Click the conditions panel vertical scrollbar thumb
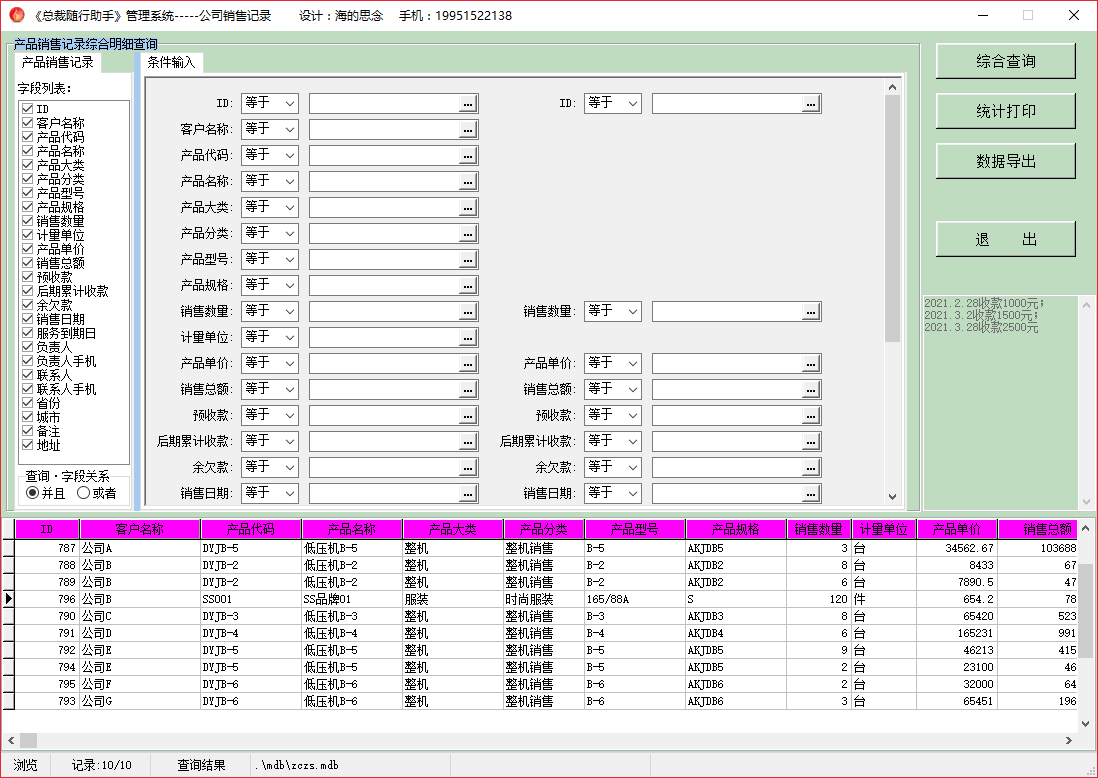 click(892, 218)
